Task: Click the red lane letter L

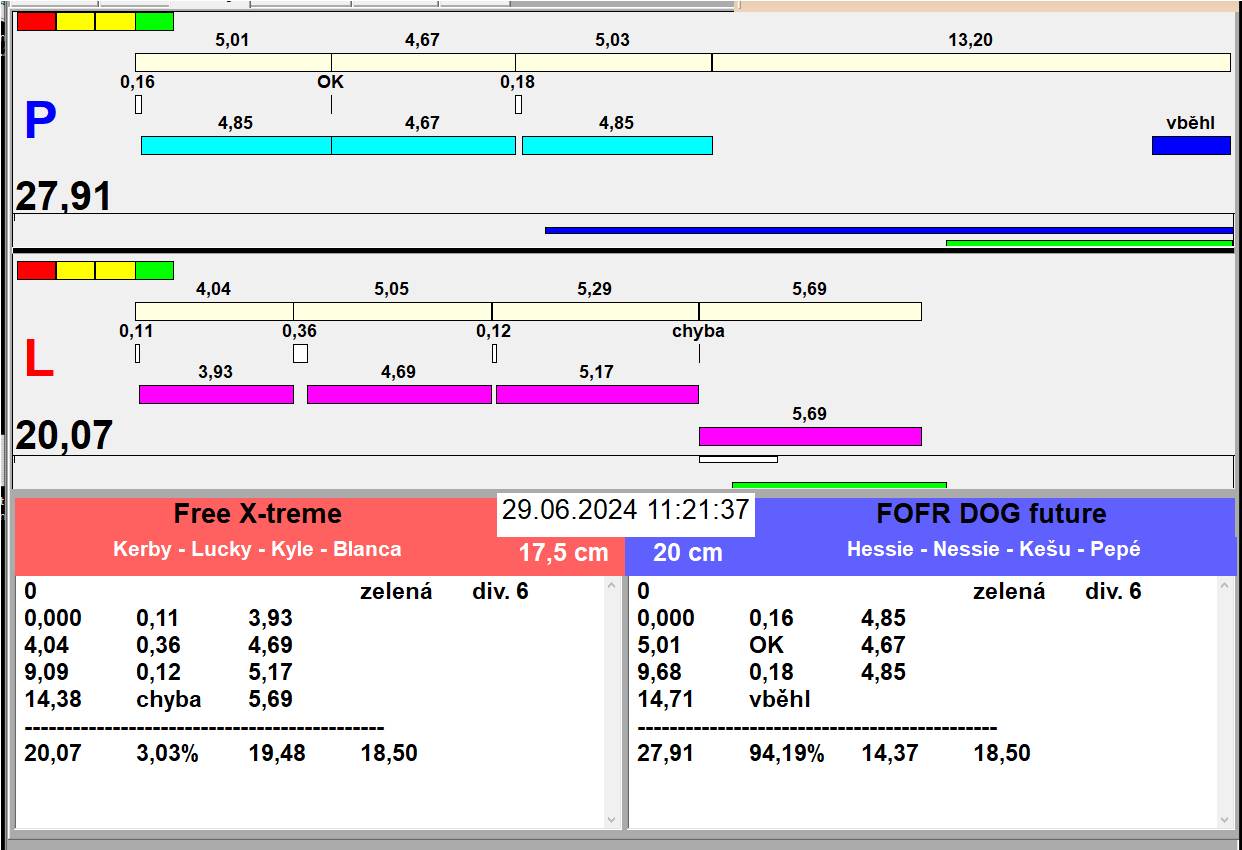Action: click(38, 360)
